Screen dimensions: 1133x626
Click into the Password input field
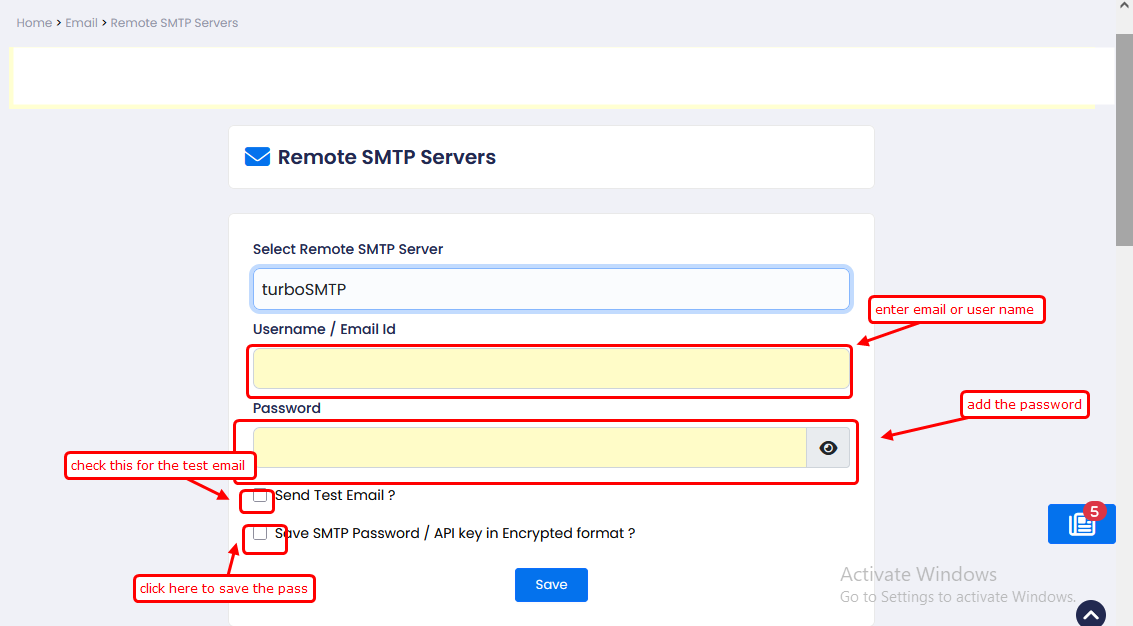[529, 448]
